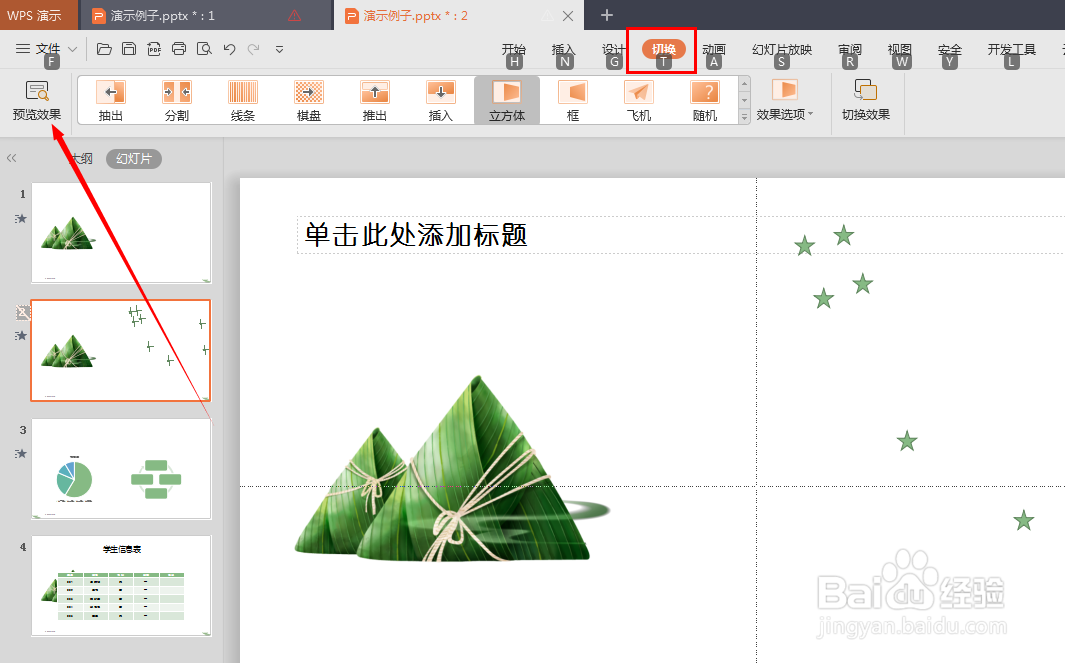Switch to the 设计 Design ribbon tab
Image resolution: width=1065 pixels, height=663 pixels.
613,49
